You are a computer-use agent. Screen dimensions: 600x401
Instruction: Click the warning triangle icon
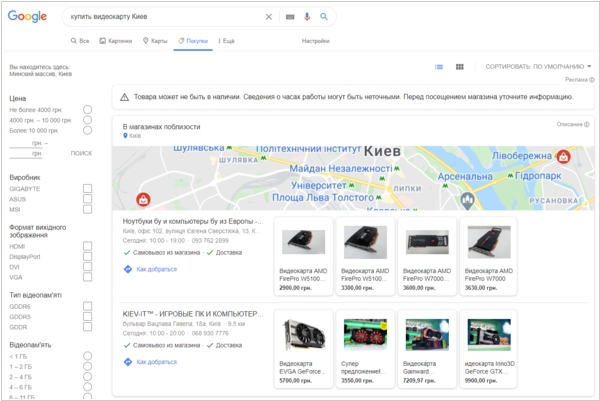pos(124,97)
